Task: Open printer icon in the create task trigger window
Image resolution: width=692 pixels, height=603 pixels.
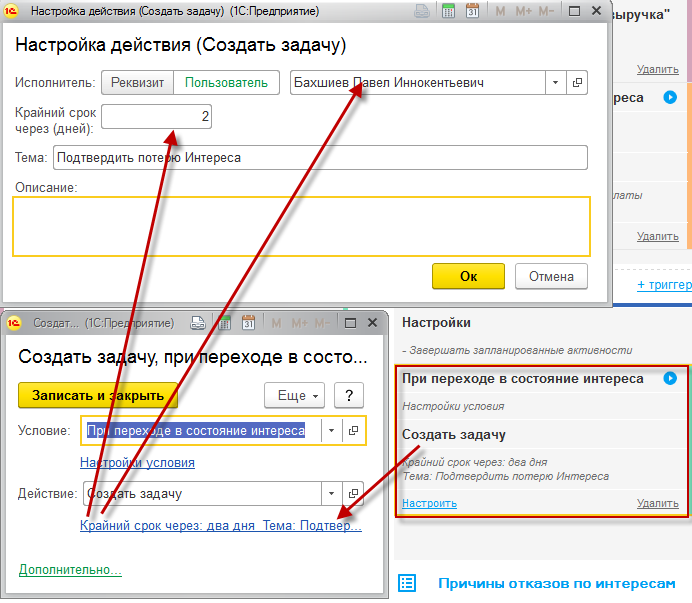Action: [x=198, y=323]
